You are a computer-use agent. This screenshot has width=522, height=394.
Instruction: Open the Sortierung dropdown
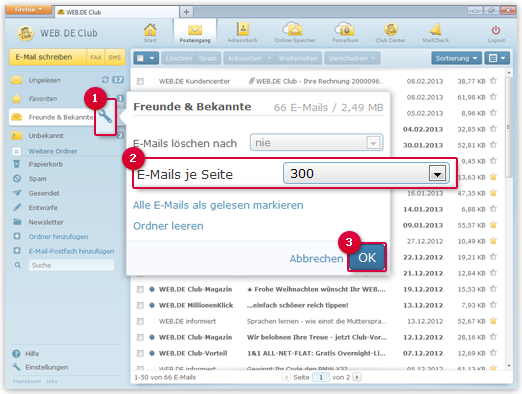click(x=456, y=58)
